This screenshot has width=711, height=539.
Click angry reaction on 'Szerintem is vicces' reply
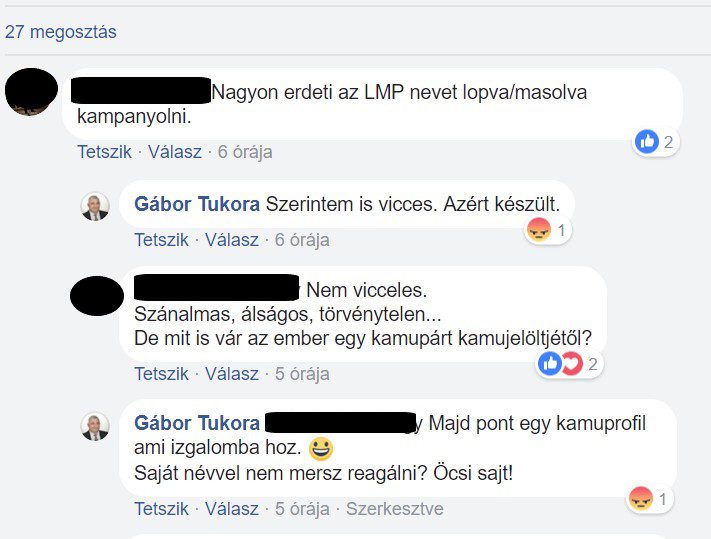pyautogui.click(x=538, y=230)
